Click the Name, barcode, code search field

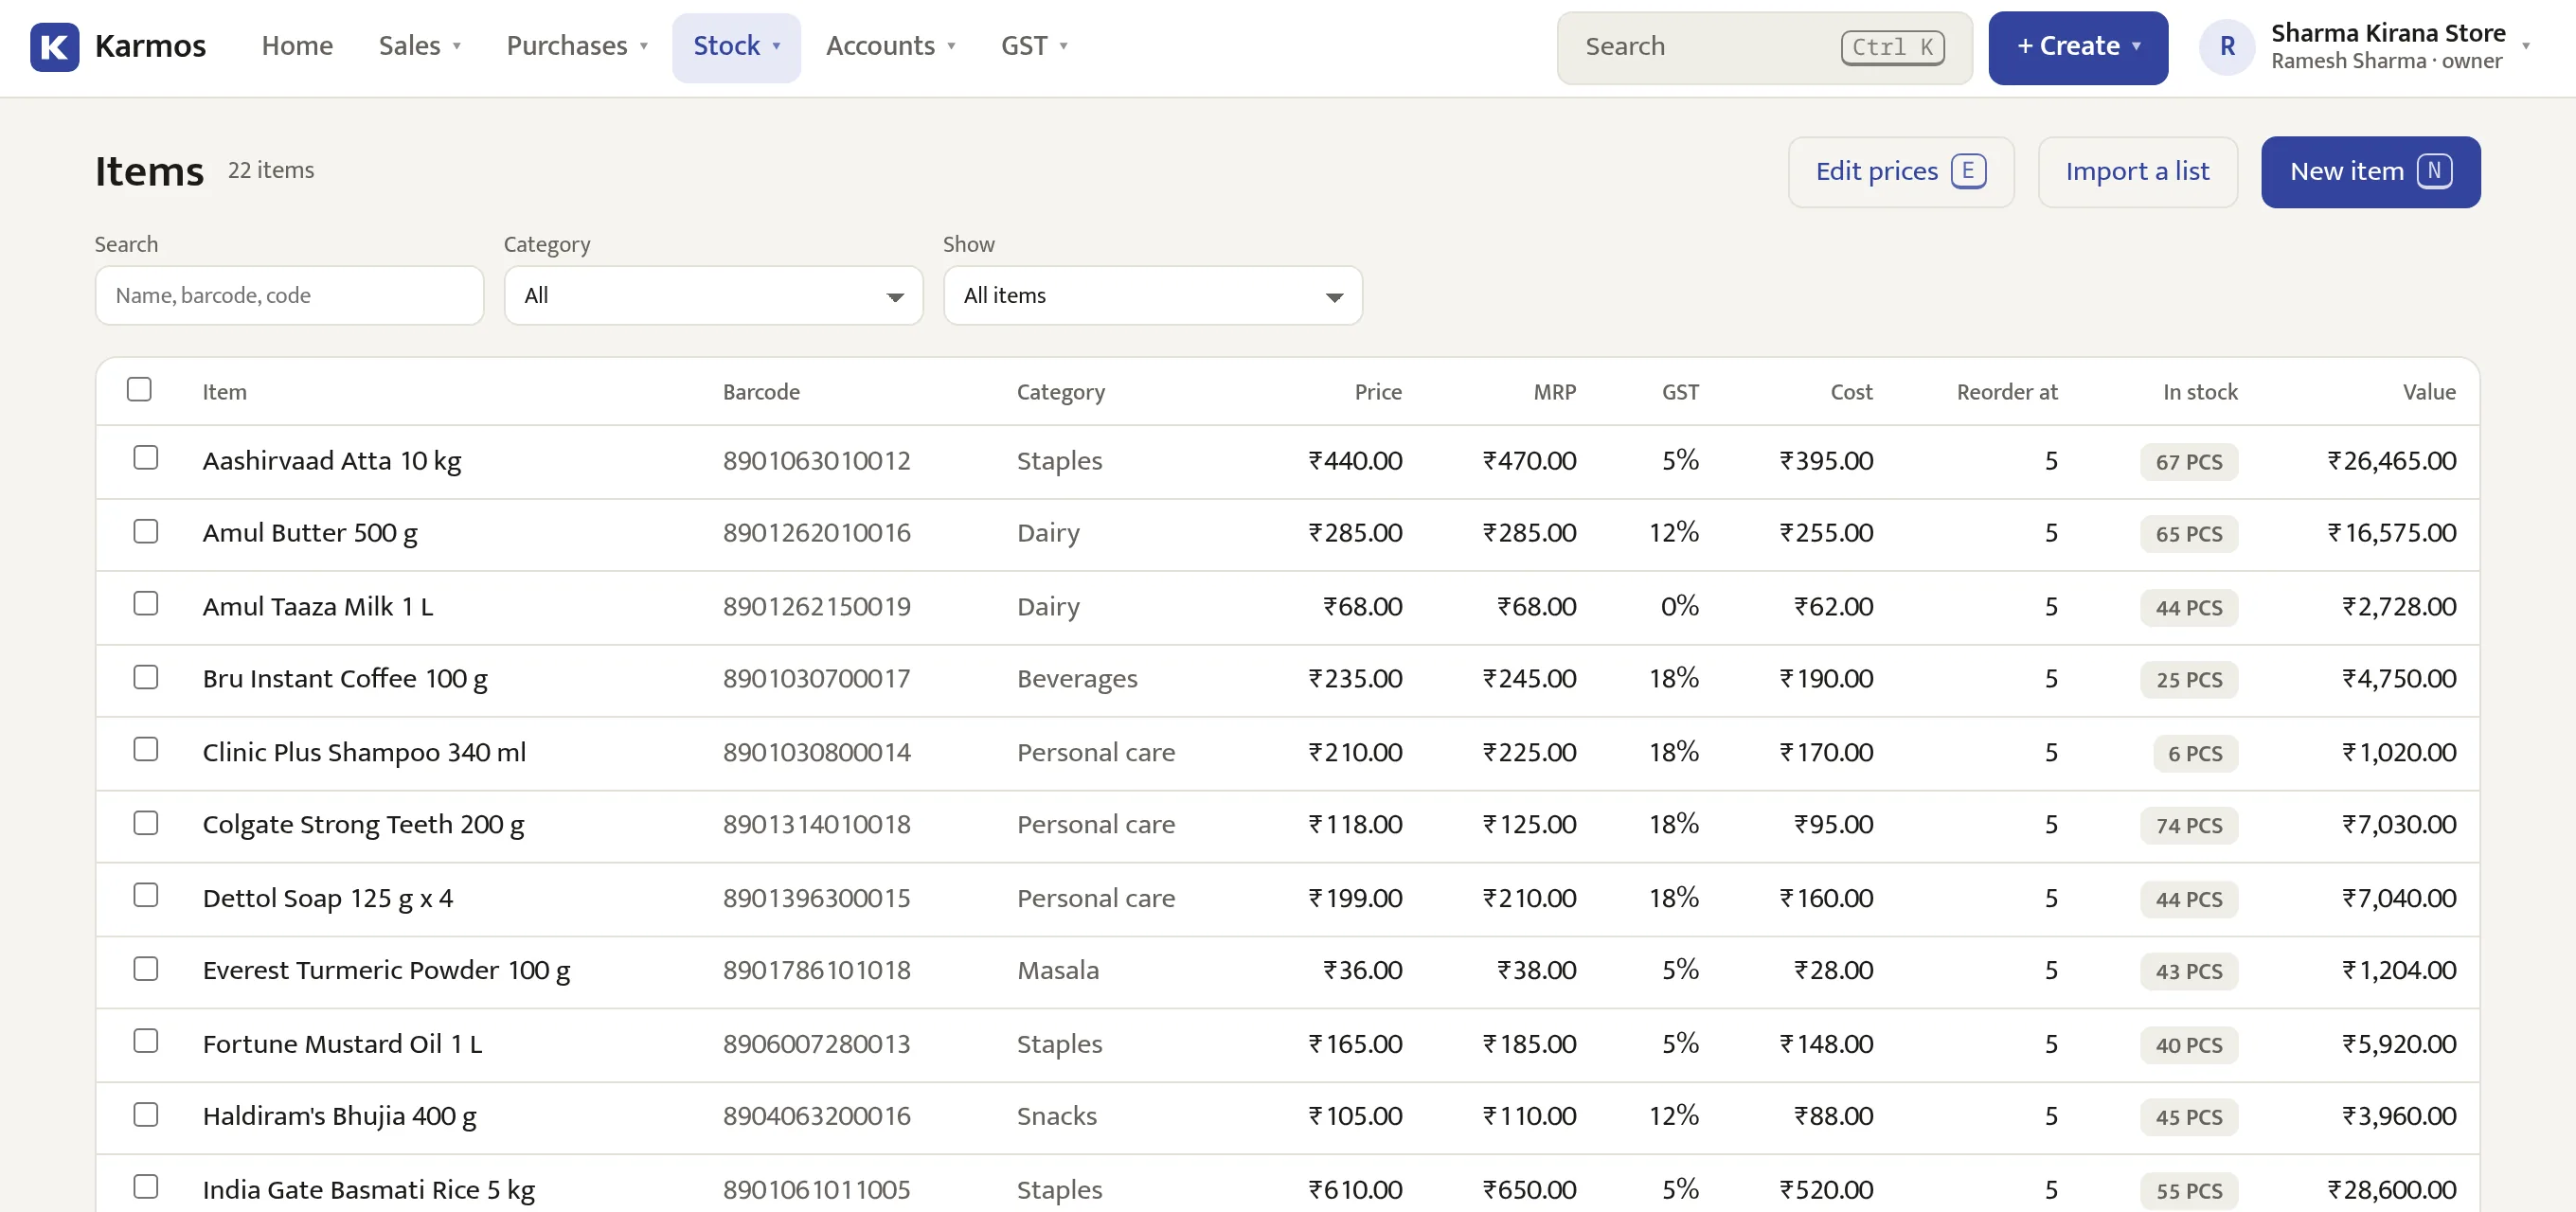point(289,295)
